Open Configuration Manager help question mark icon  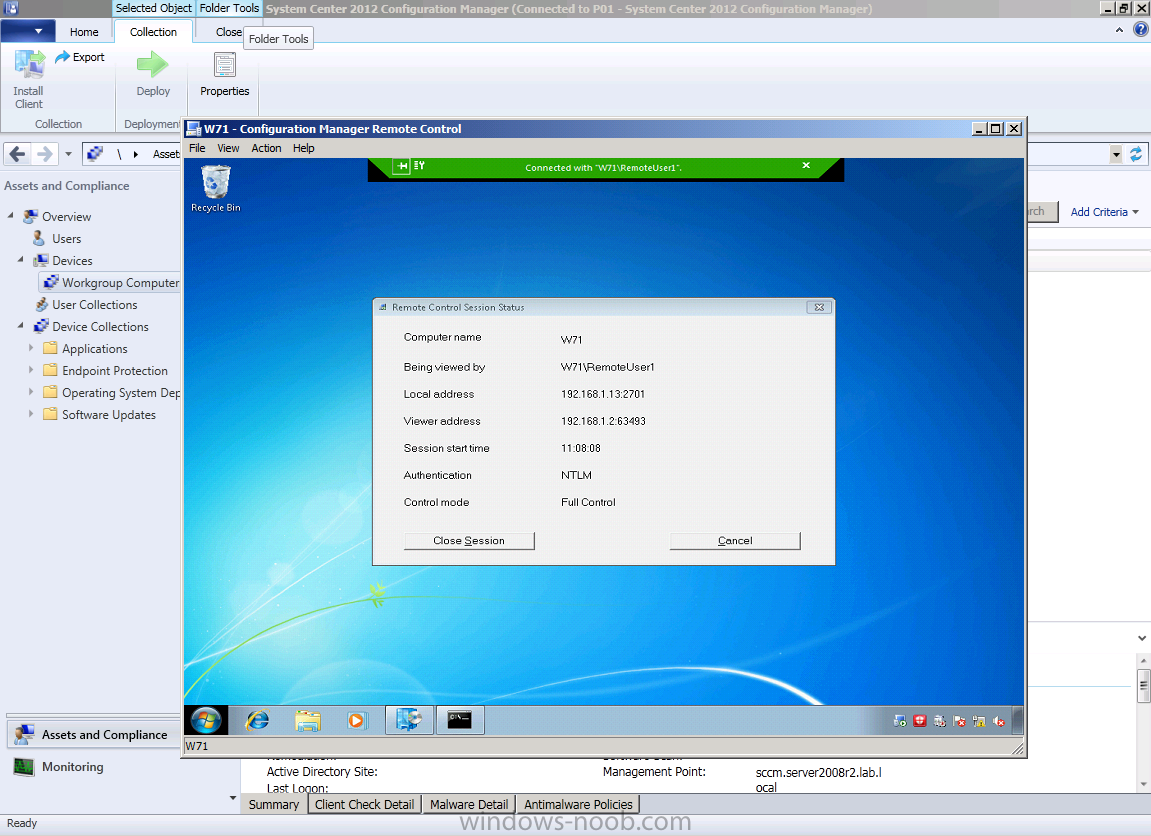pos(1141,29)
